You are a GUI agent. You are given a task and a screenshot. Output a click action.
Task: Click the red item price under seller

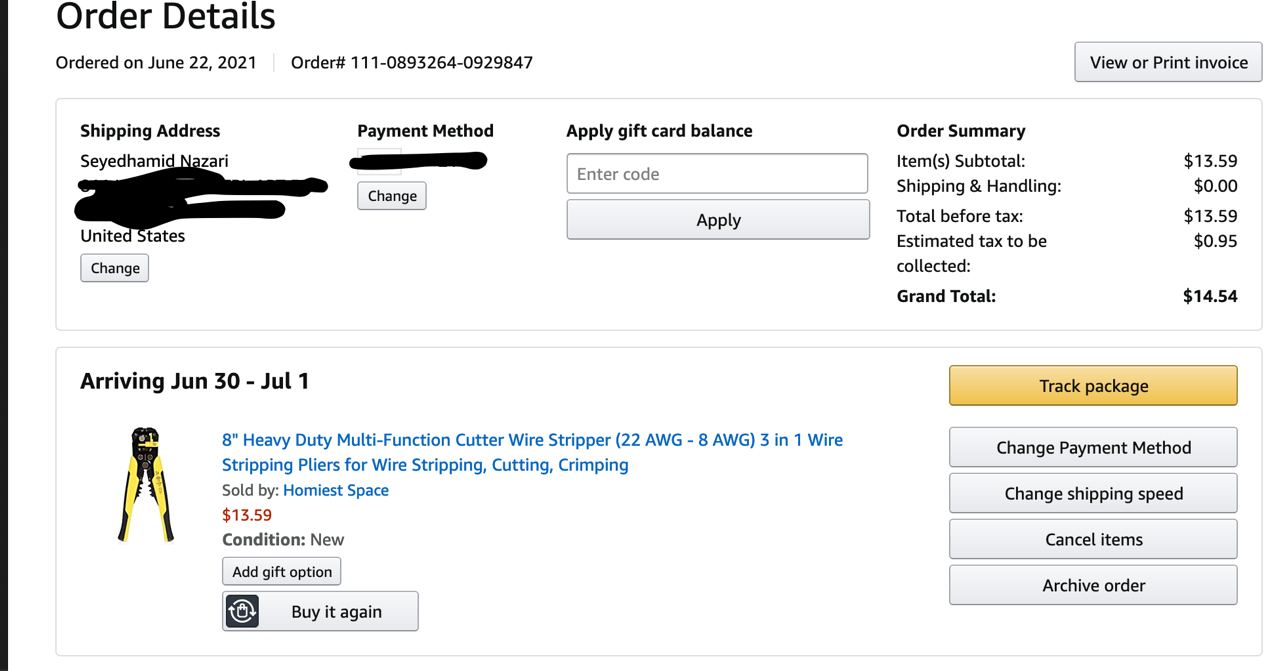coord(247,515)
